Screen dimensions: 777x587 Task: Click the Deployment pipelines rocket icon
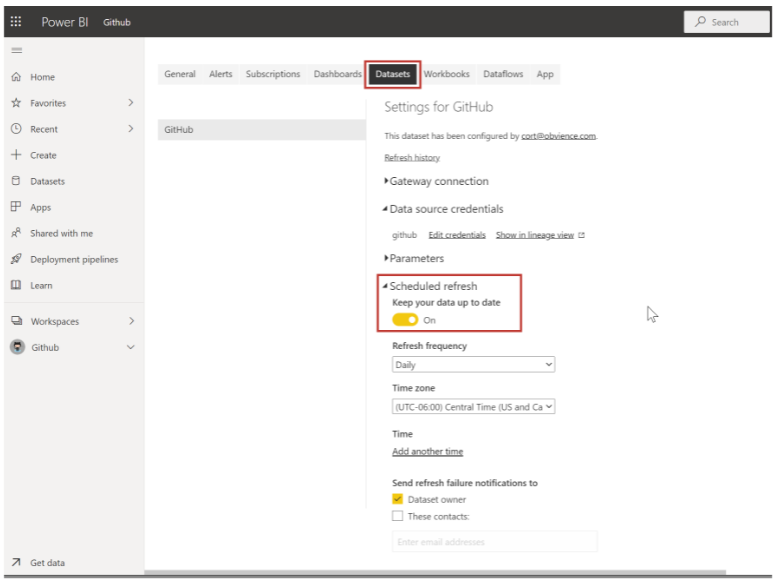coord(16,259)
